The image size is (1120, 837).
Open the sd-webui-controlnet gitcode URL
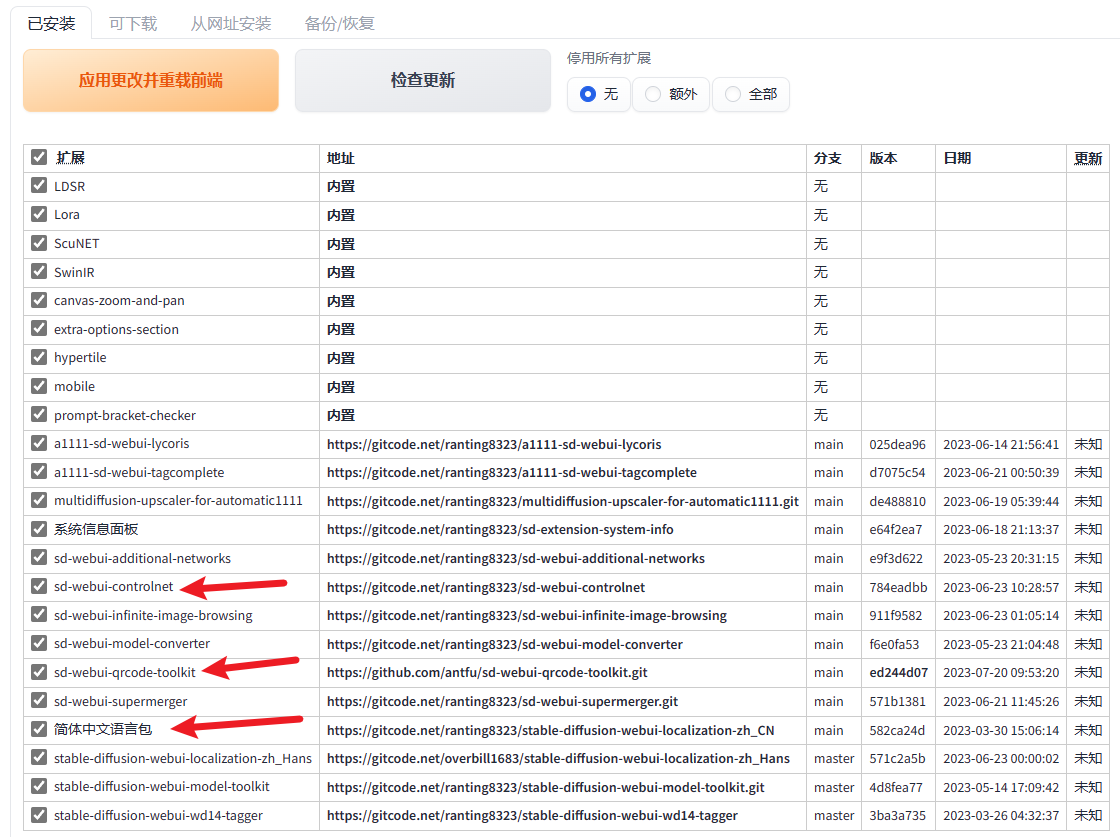click(x=486, y=587)
